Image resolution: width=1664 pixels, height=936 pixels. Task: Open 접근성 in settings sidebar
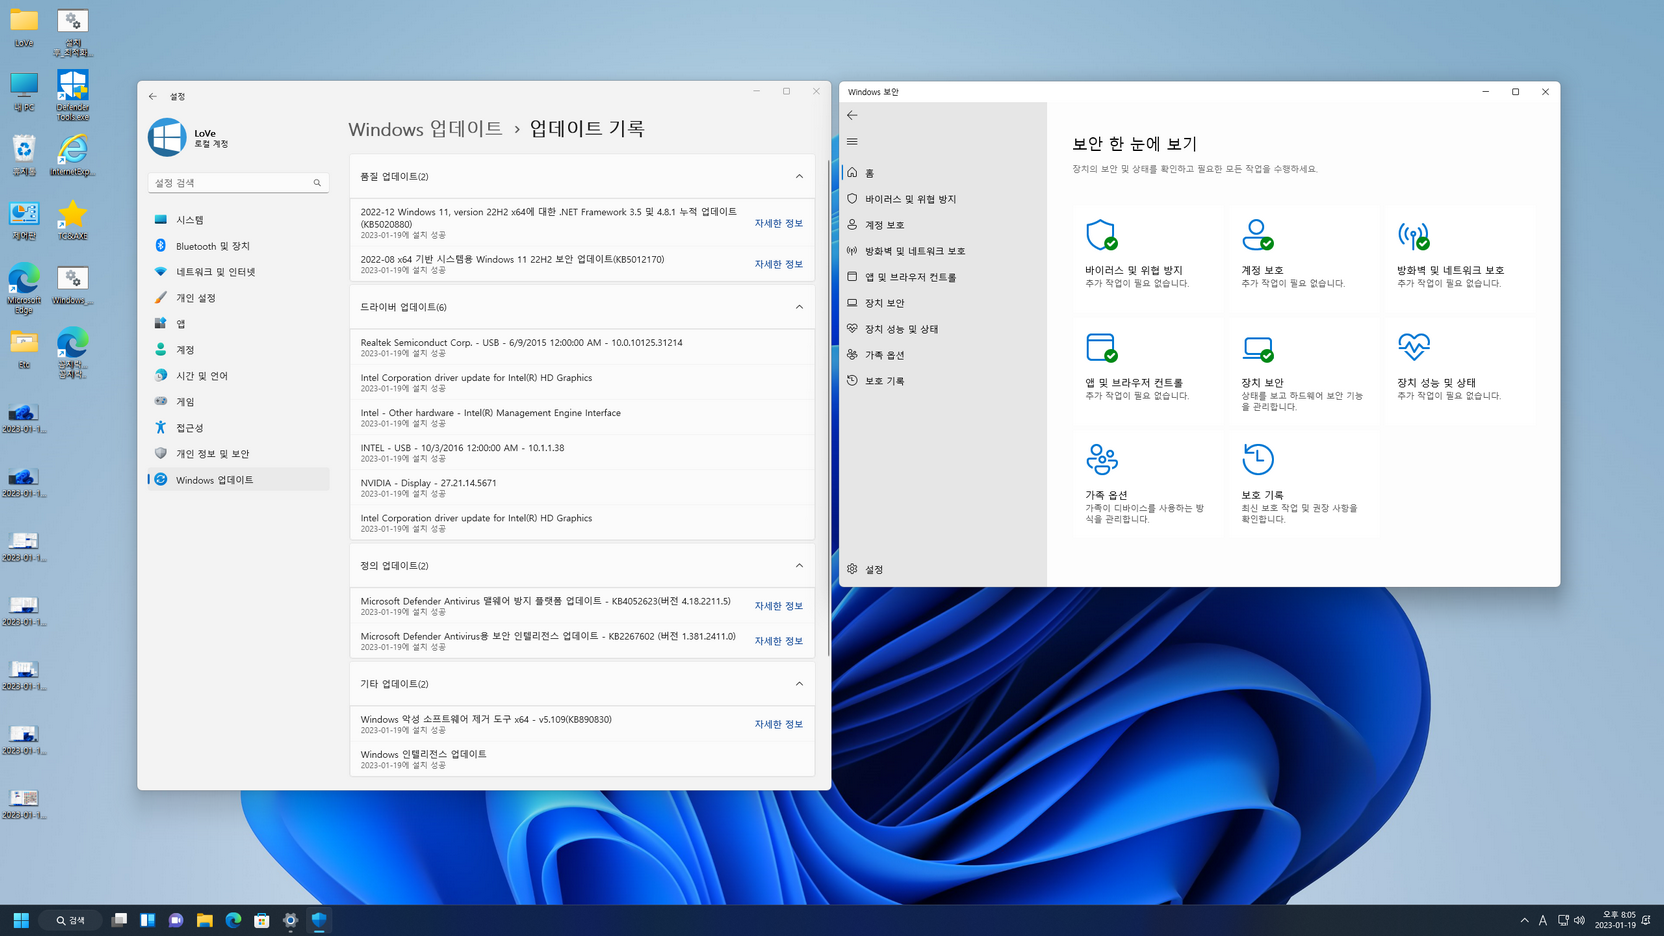click(239, 428)
